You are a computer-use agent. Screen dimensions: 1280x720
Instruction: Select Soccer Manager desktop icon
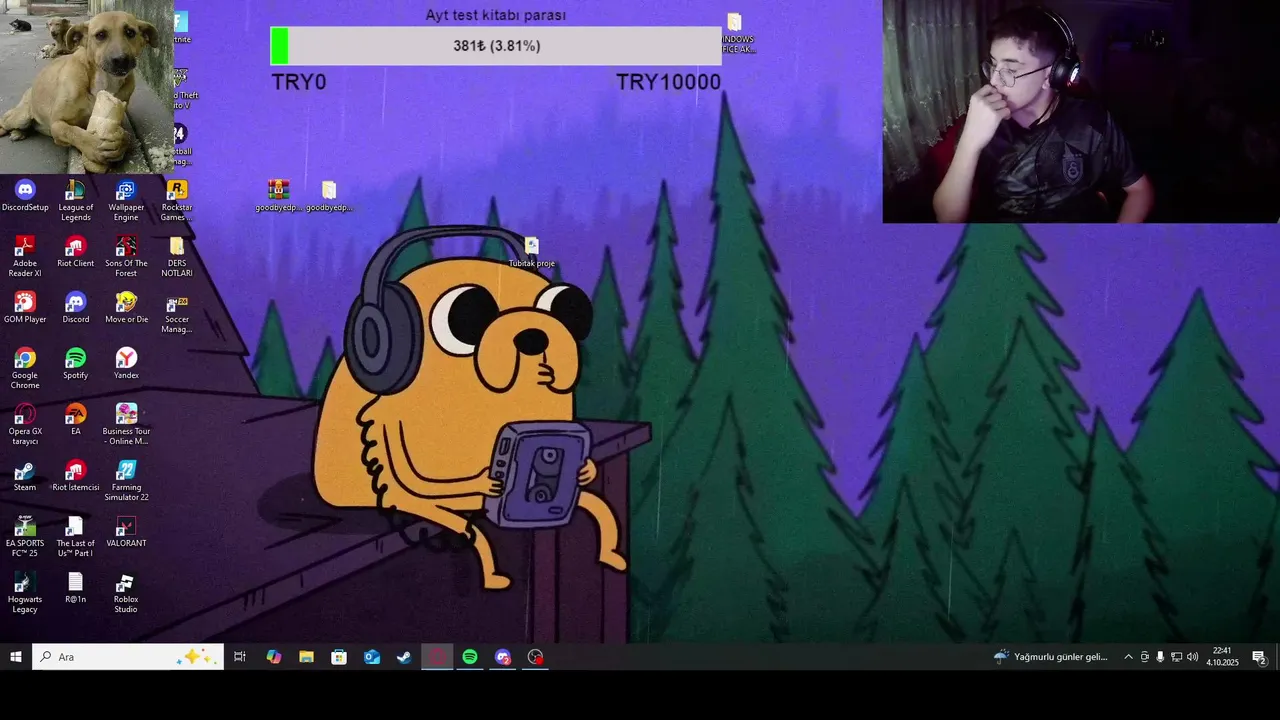pyautogui.click(x=176, y=312)
